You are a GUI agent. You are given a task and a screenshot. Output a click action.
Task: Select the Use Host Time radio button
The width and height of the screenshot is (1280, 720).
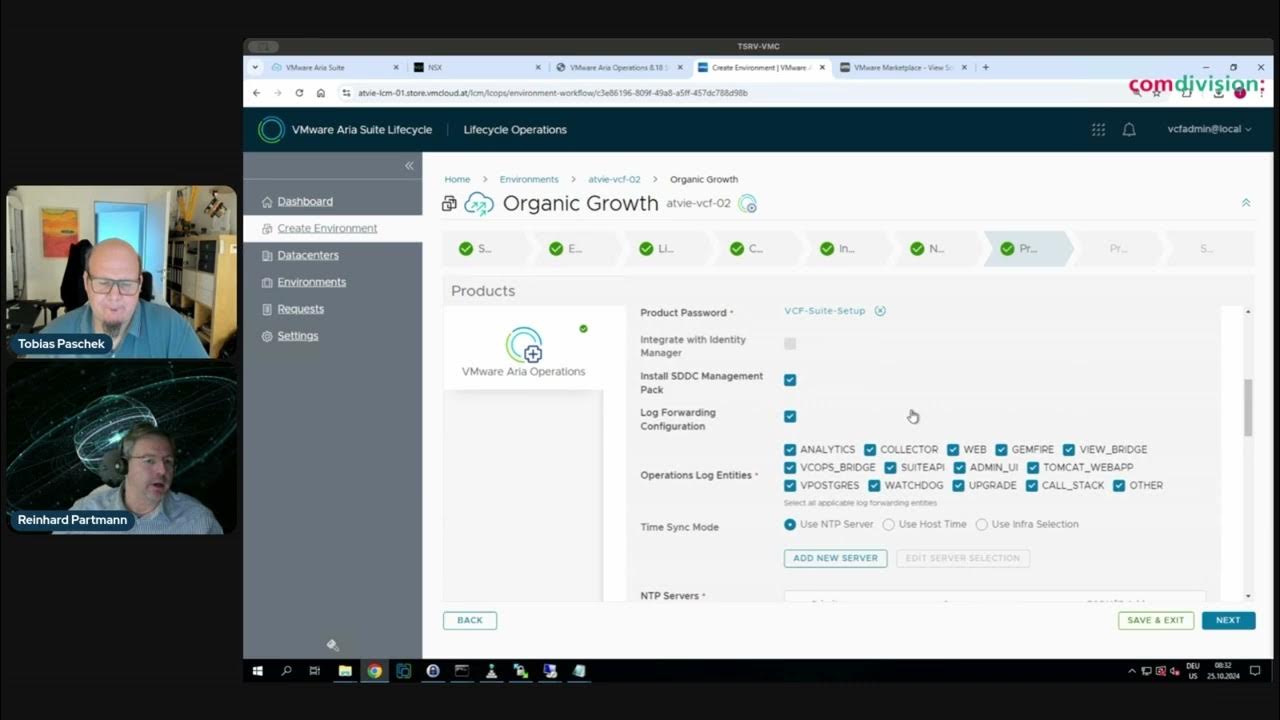click(888, 525)
